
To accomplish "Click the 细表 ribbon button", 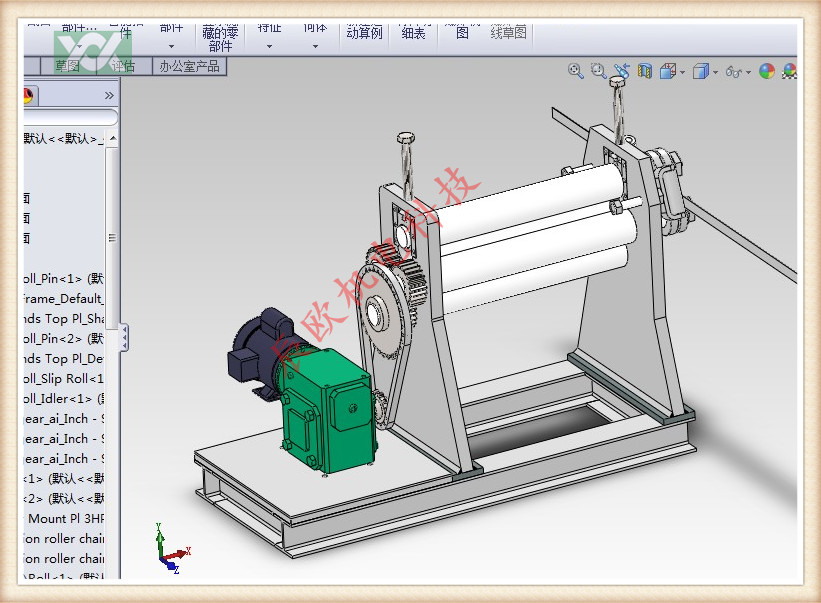I will [413, 32].
